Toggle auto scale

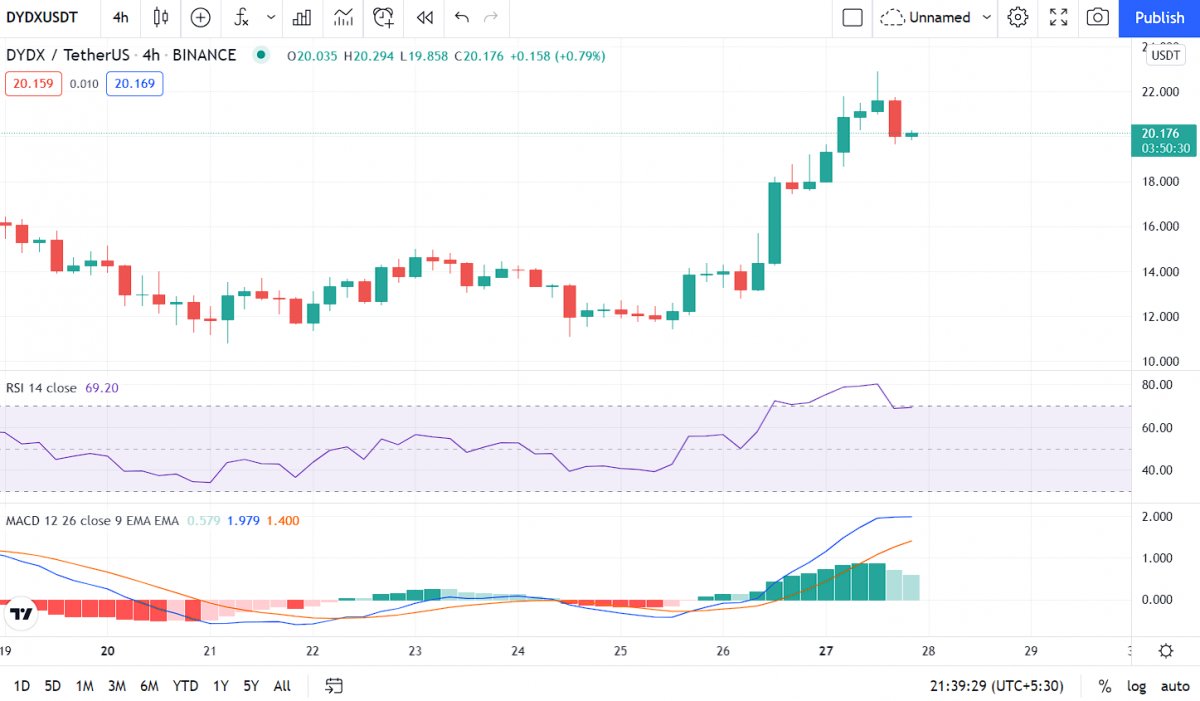pyautogui.click(x=1175, y=686)
